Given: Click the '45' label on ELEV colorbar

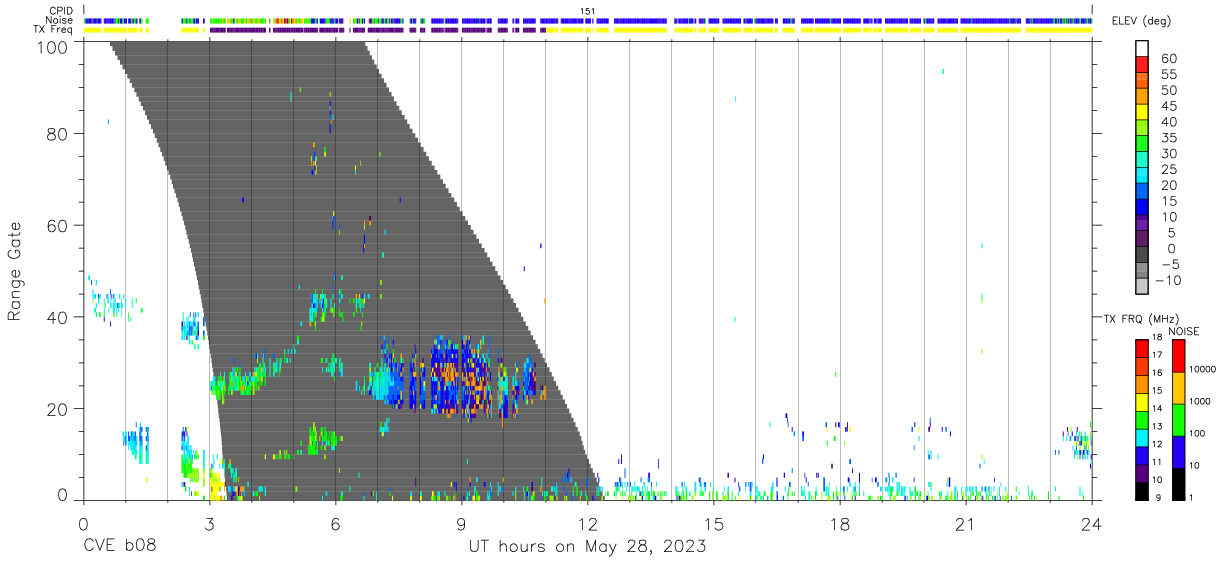Looking at the screenshot, I should click(1167, 106).
